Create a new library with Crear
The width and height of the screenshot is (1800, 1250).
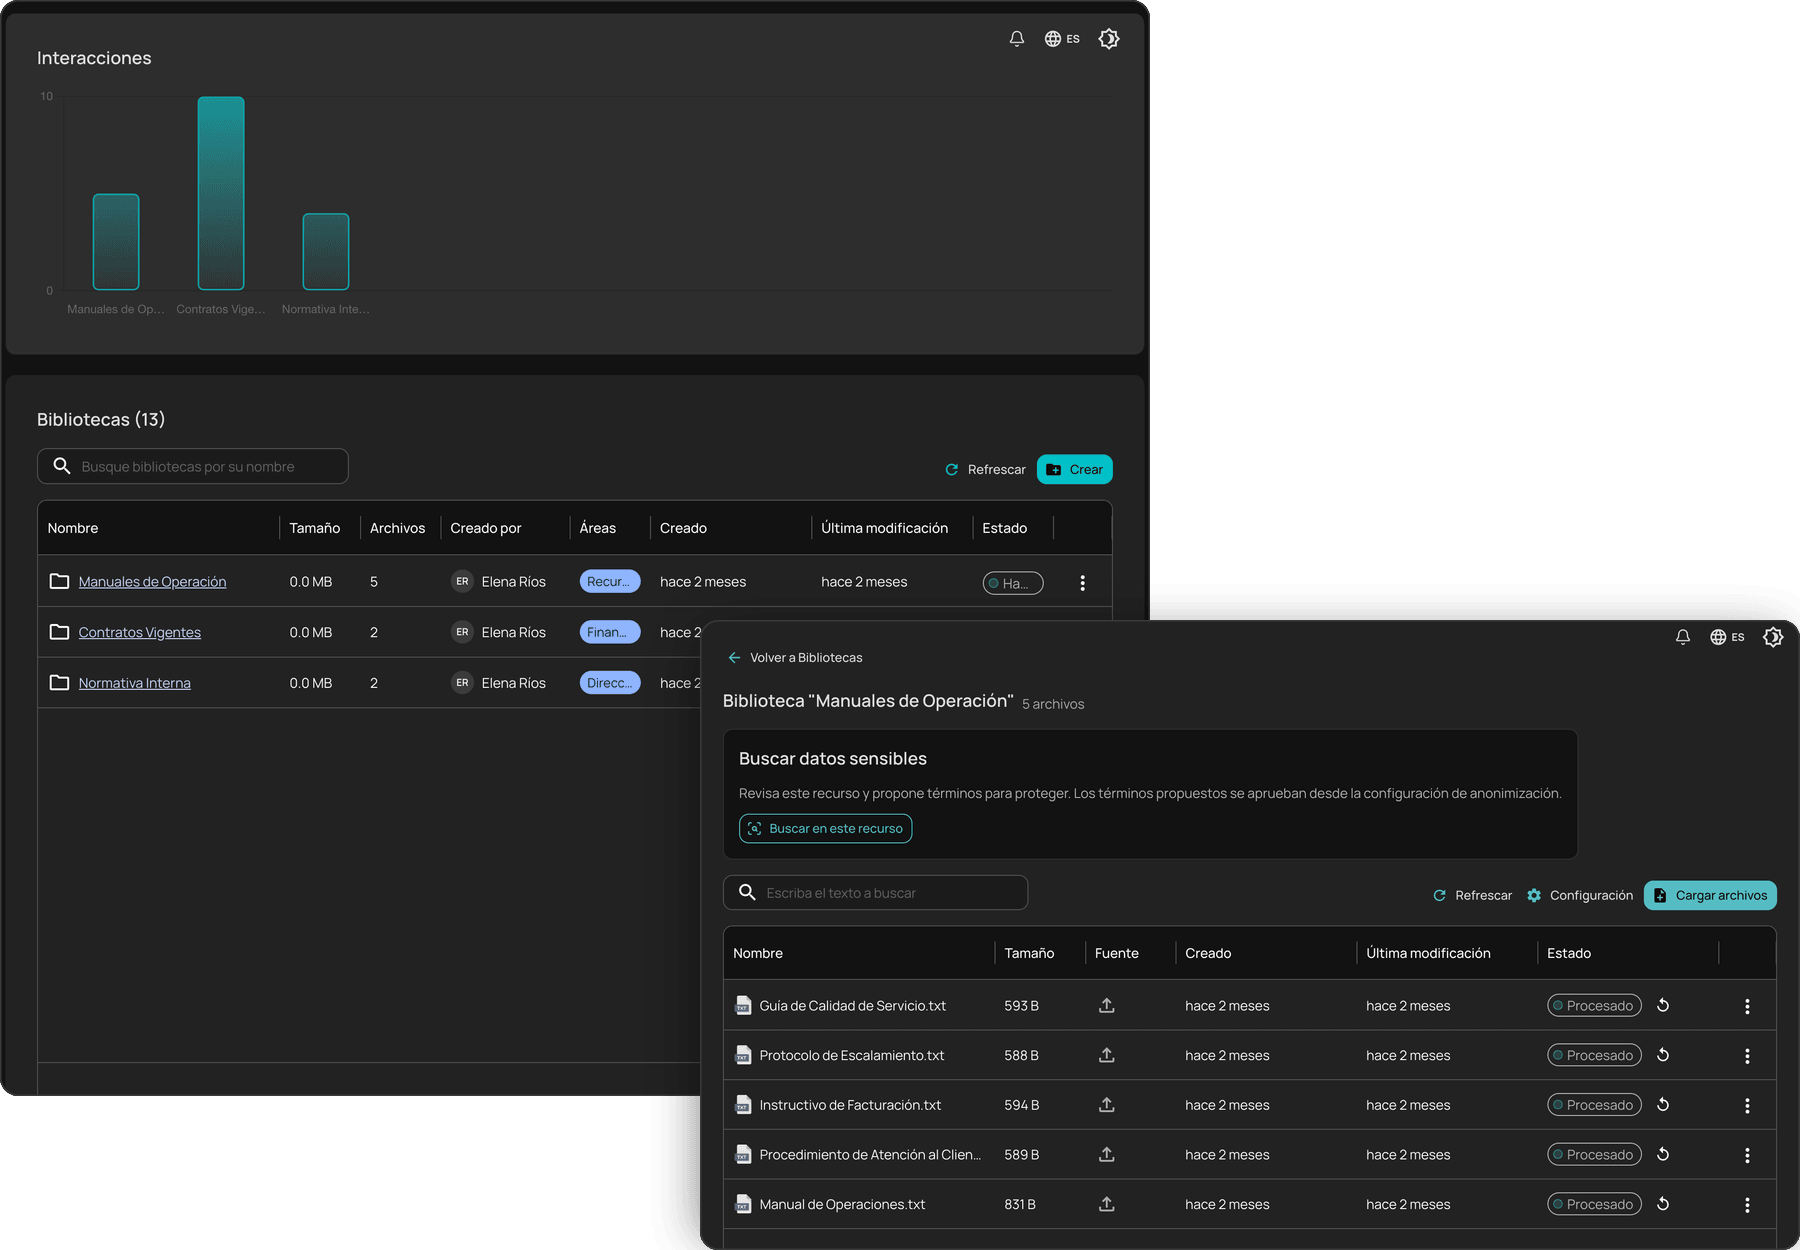[1075, 469]
